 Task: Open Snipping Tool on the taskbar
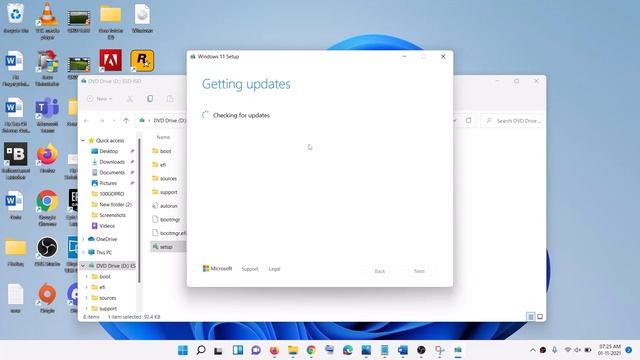coord(440,350)
